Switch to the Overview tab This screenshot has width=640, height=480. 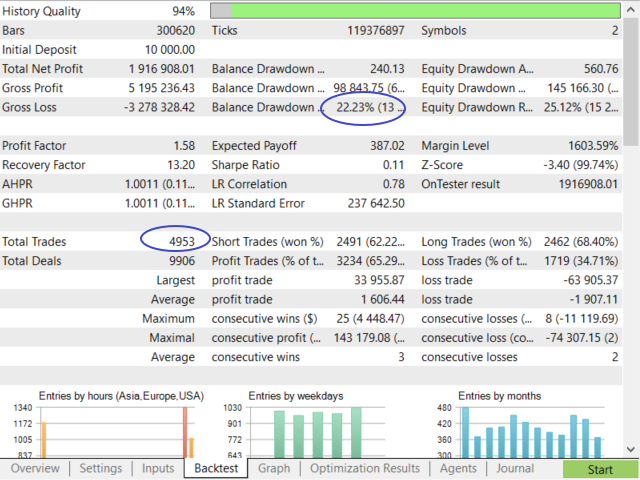click(x=35, y=468)
